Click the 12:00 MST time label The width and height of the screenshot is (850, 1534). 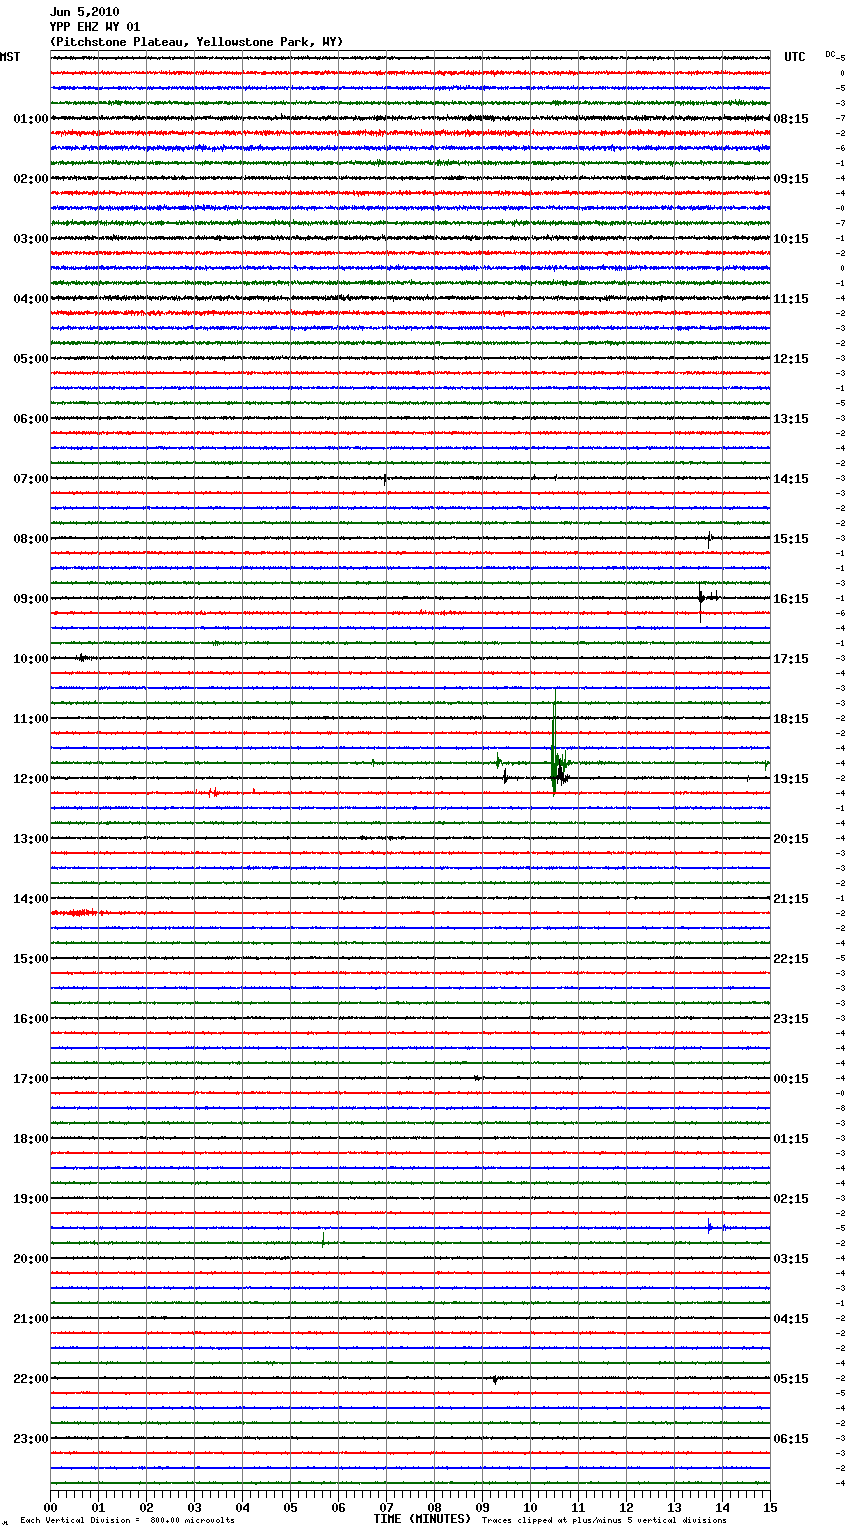coord(30,779)
